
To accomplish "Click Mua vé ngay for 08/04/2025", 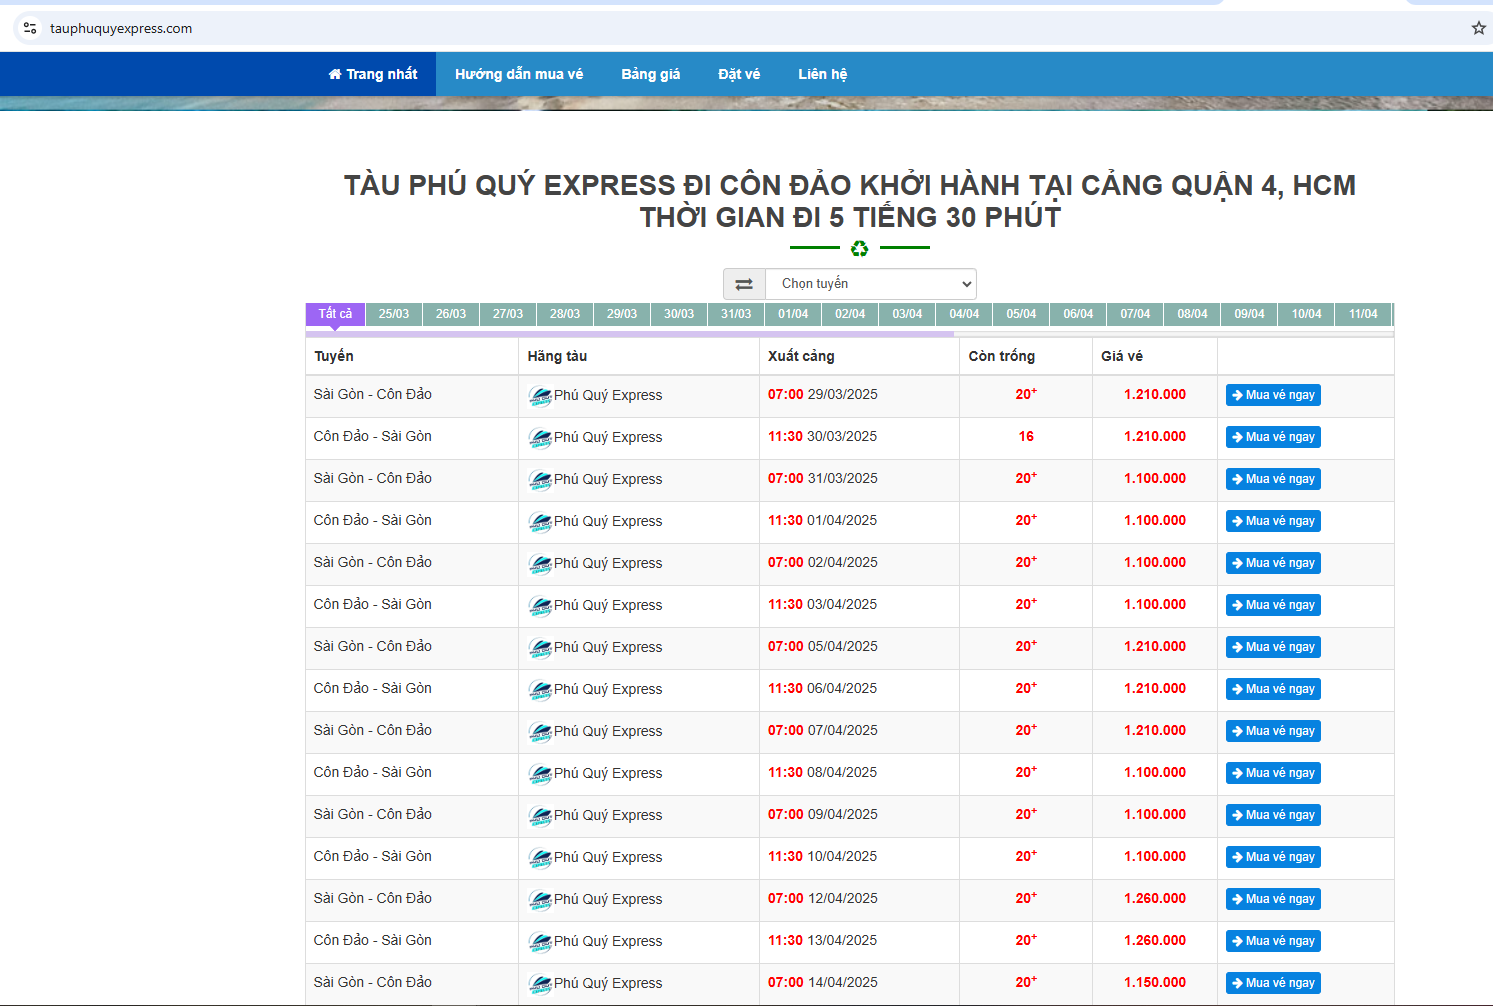I will [1273, 773].
